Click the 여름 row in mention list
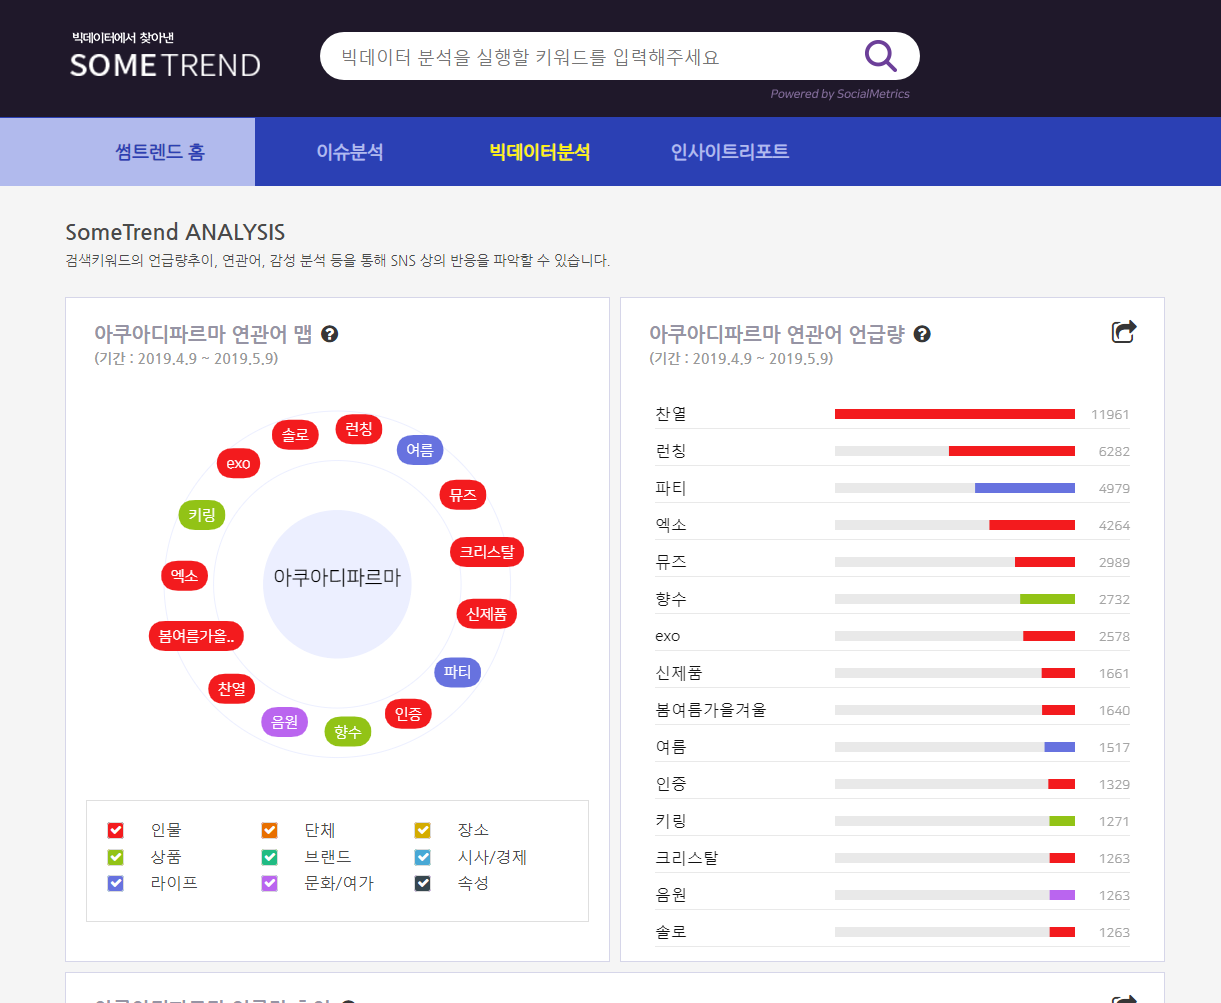Viewport: 1221px width, 1003px height. 892,747
